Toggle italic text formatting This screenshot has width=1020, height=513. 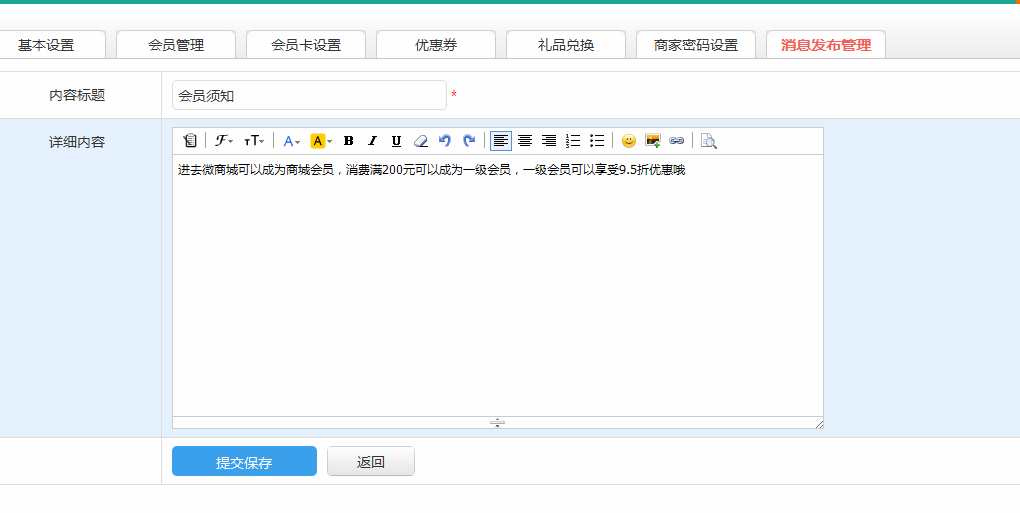372,141
